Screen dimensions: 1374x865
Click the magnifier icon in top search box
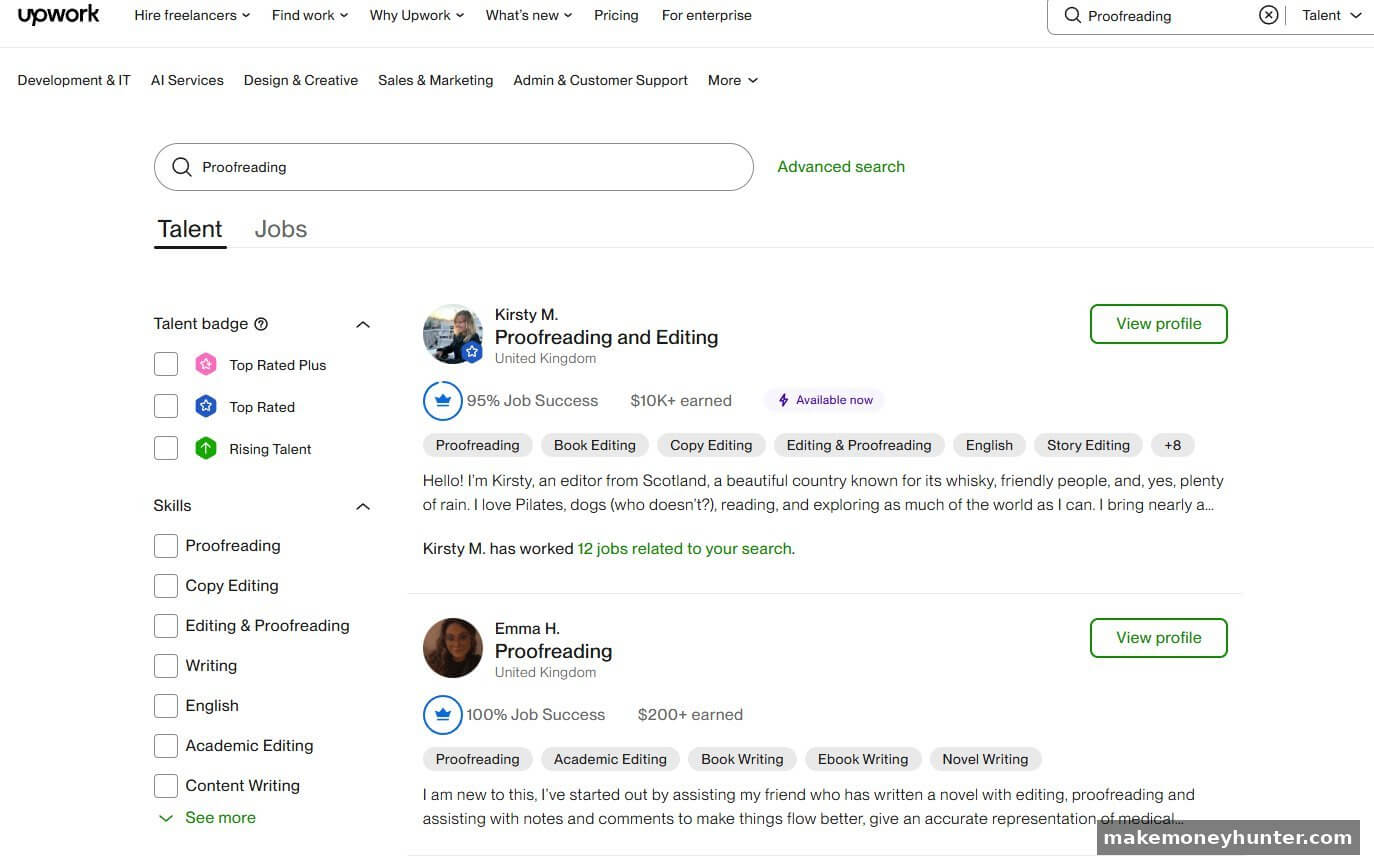(x=1072, y=16)
